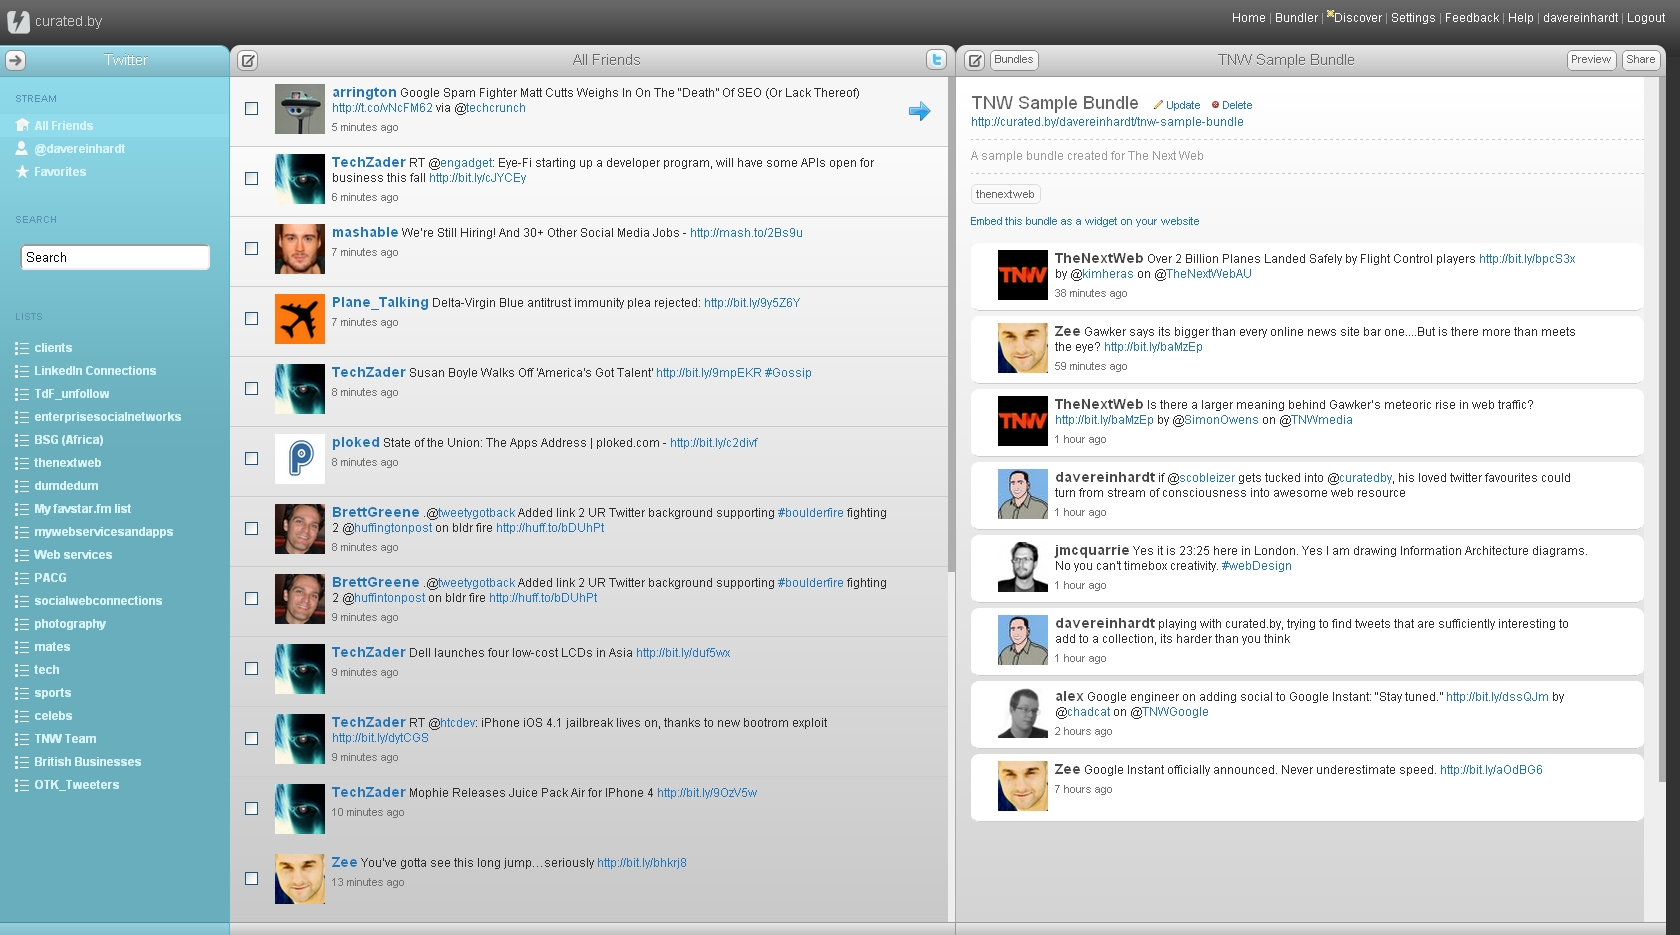The image size is (1680, 935).
Task: Open the curated.by bundle URL link
Action: 1107,122
